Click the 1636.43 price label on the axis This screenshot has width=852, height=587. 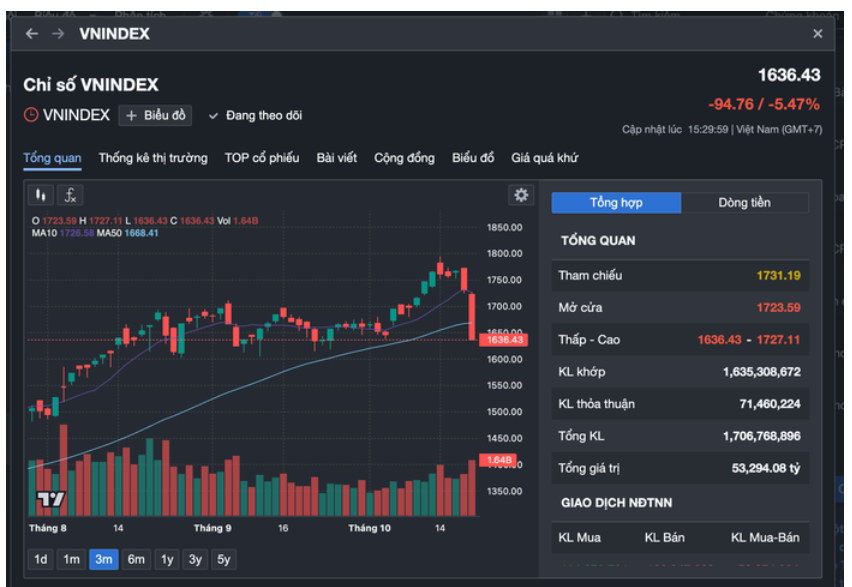[x=504, y=340]
